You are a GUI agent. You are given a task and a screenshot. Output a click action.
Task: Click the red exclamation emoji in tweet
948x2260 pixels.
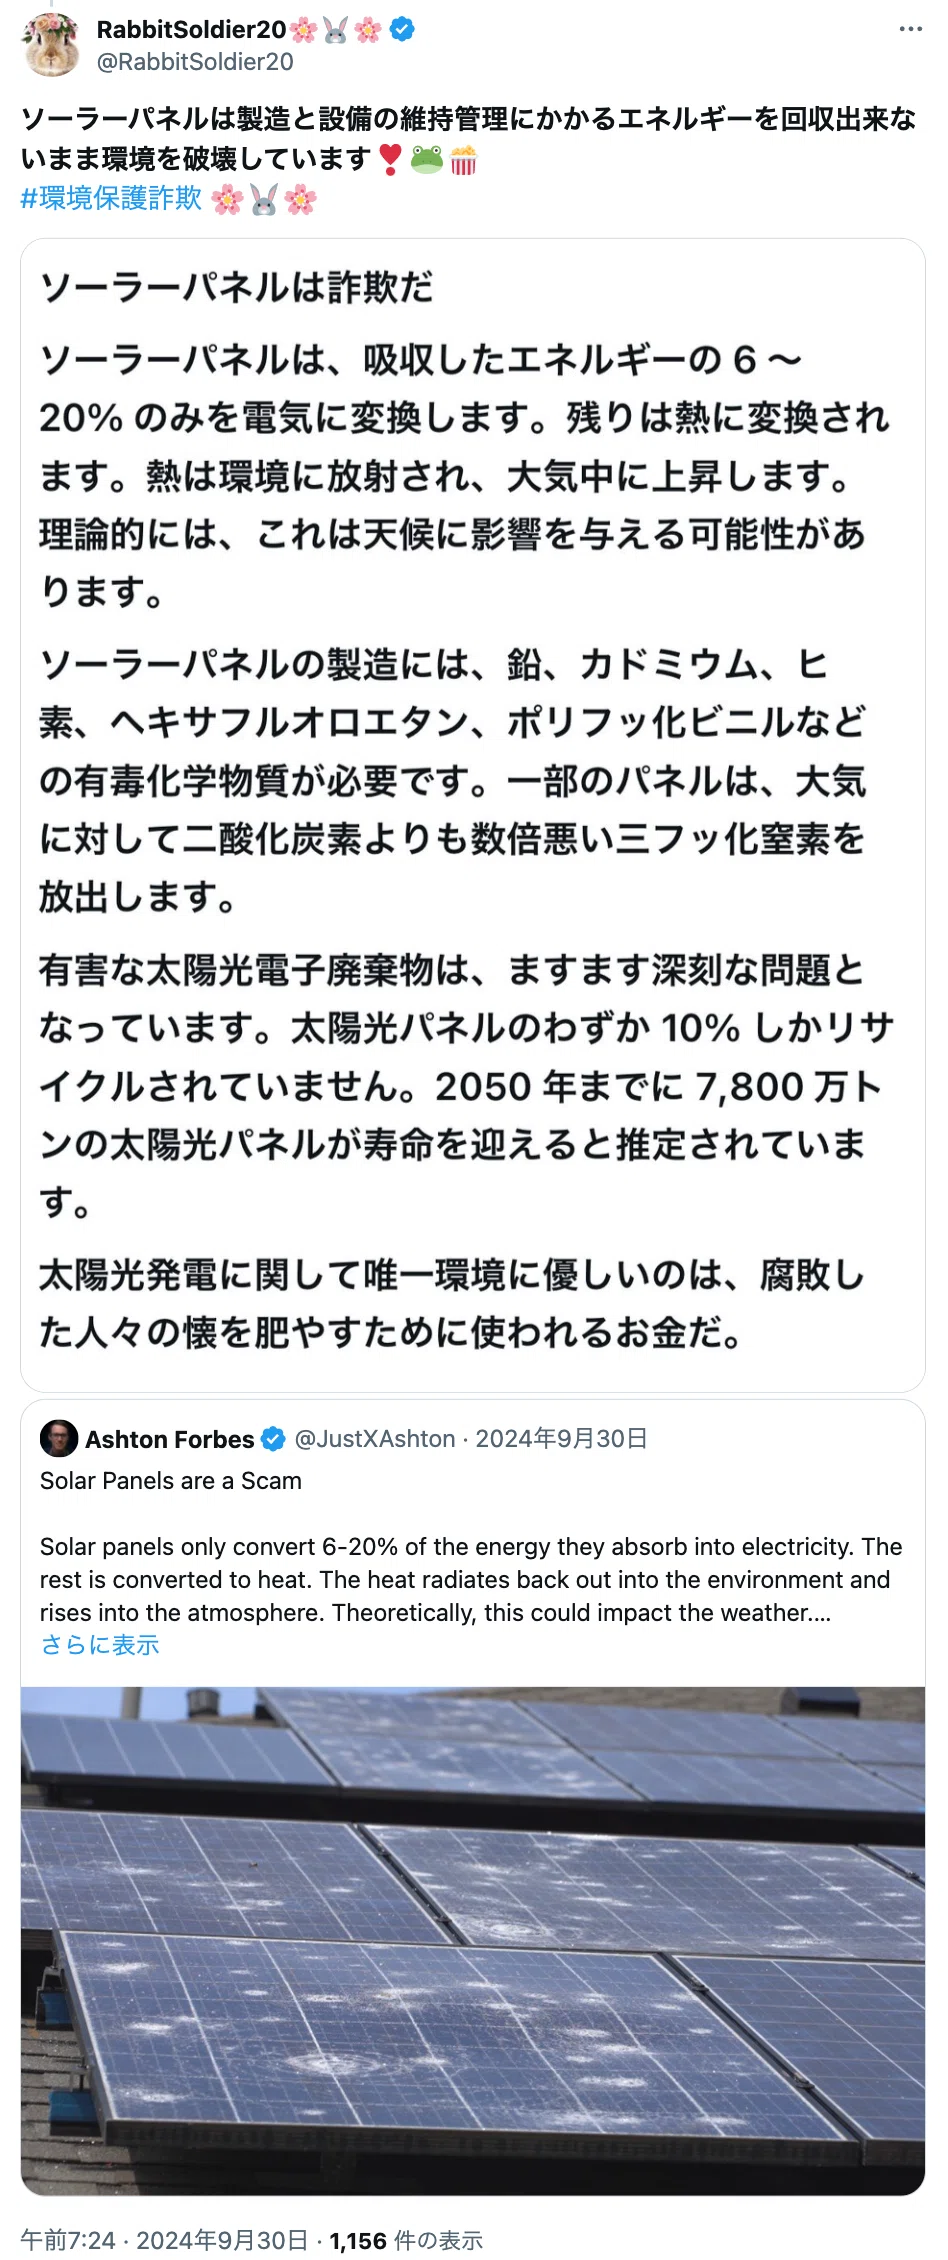click(390, 159)
